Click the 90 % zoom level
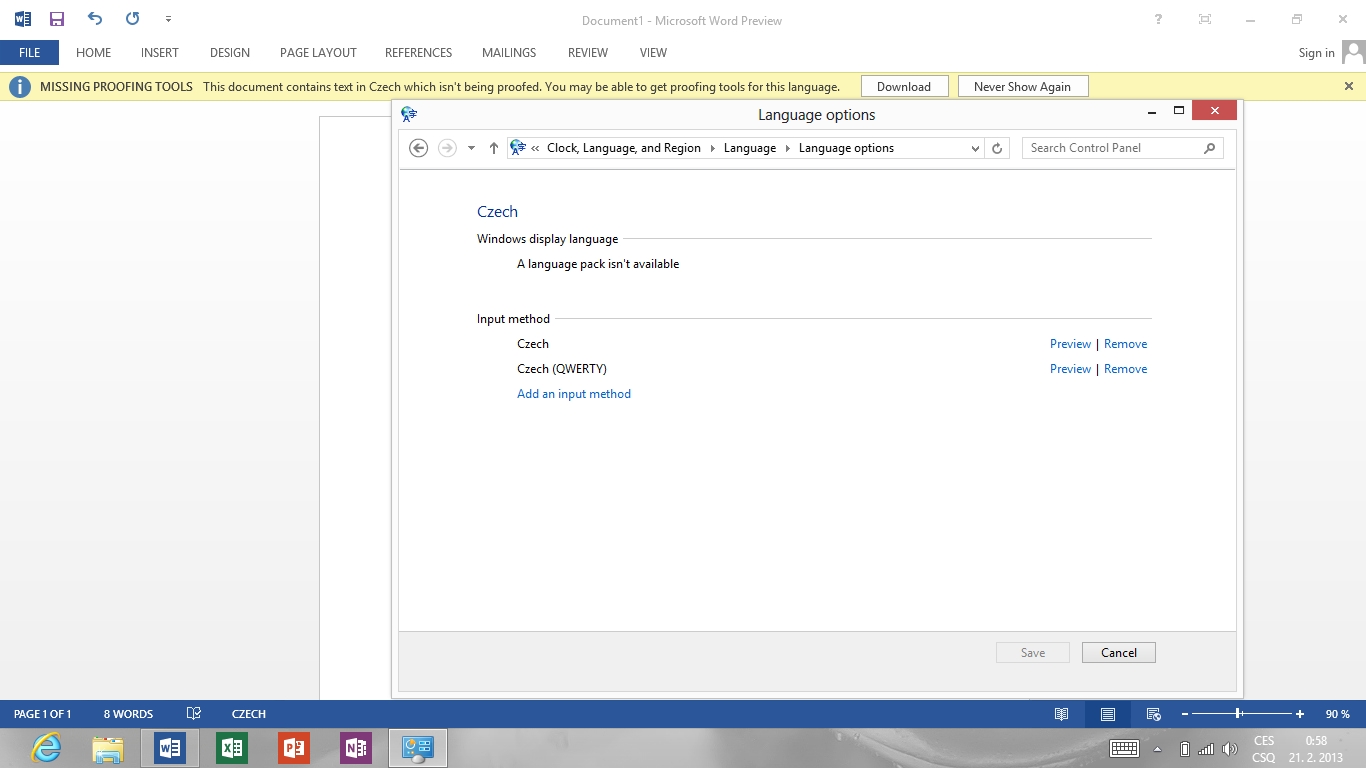 point(1338,714)
